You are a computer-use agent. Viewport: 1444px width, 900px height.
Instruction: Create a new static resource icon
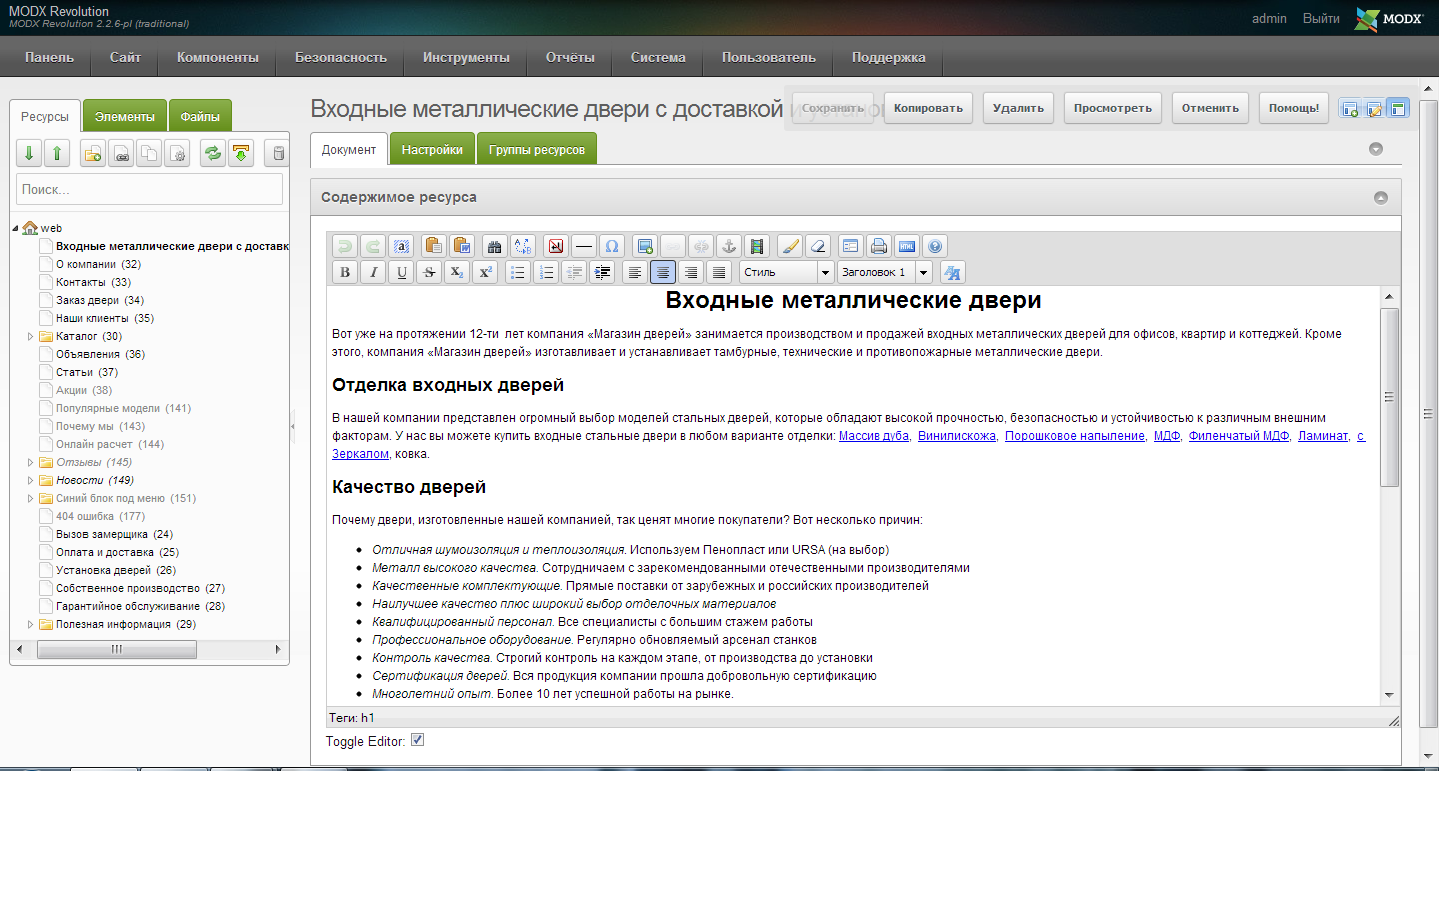pyautogui.click(x=177, y=153)
